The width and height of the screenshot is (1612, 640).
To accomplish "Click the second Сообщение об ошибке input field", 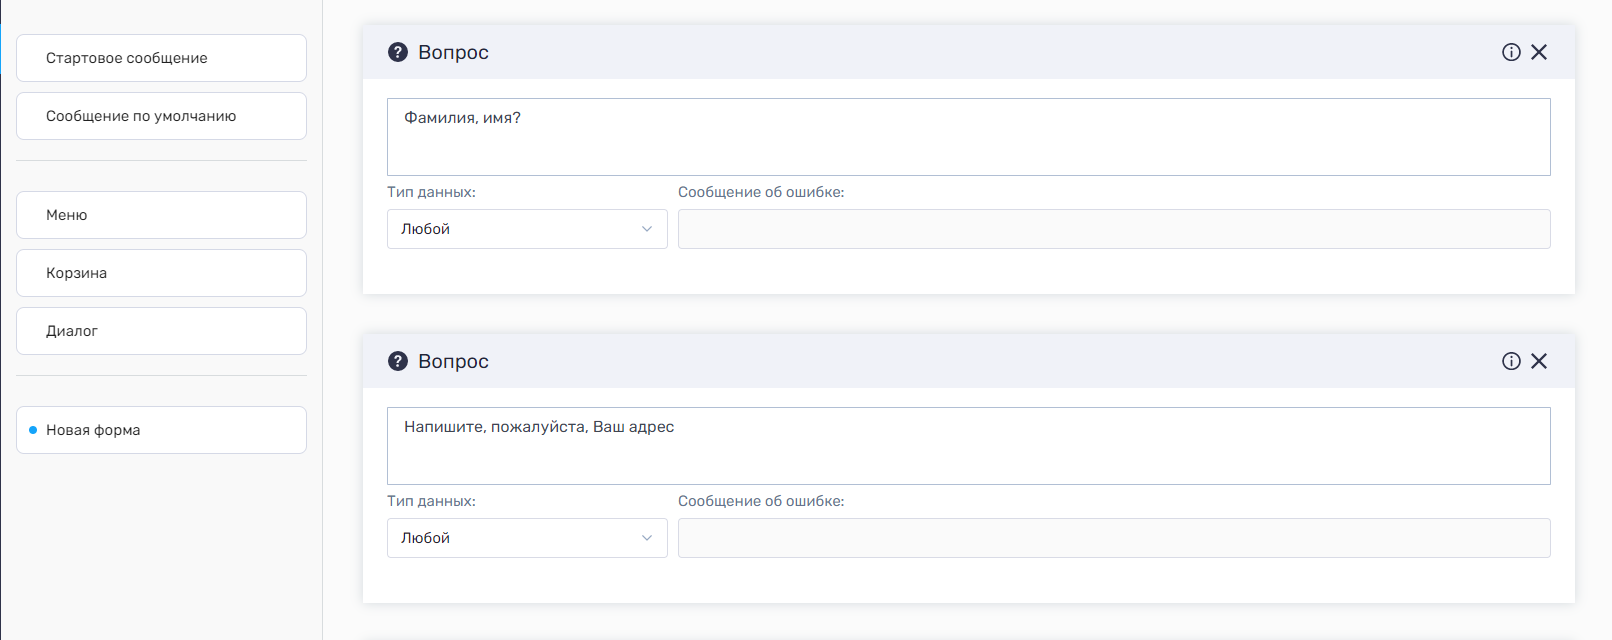I will click(1114, 538).
